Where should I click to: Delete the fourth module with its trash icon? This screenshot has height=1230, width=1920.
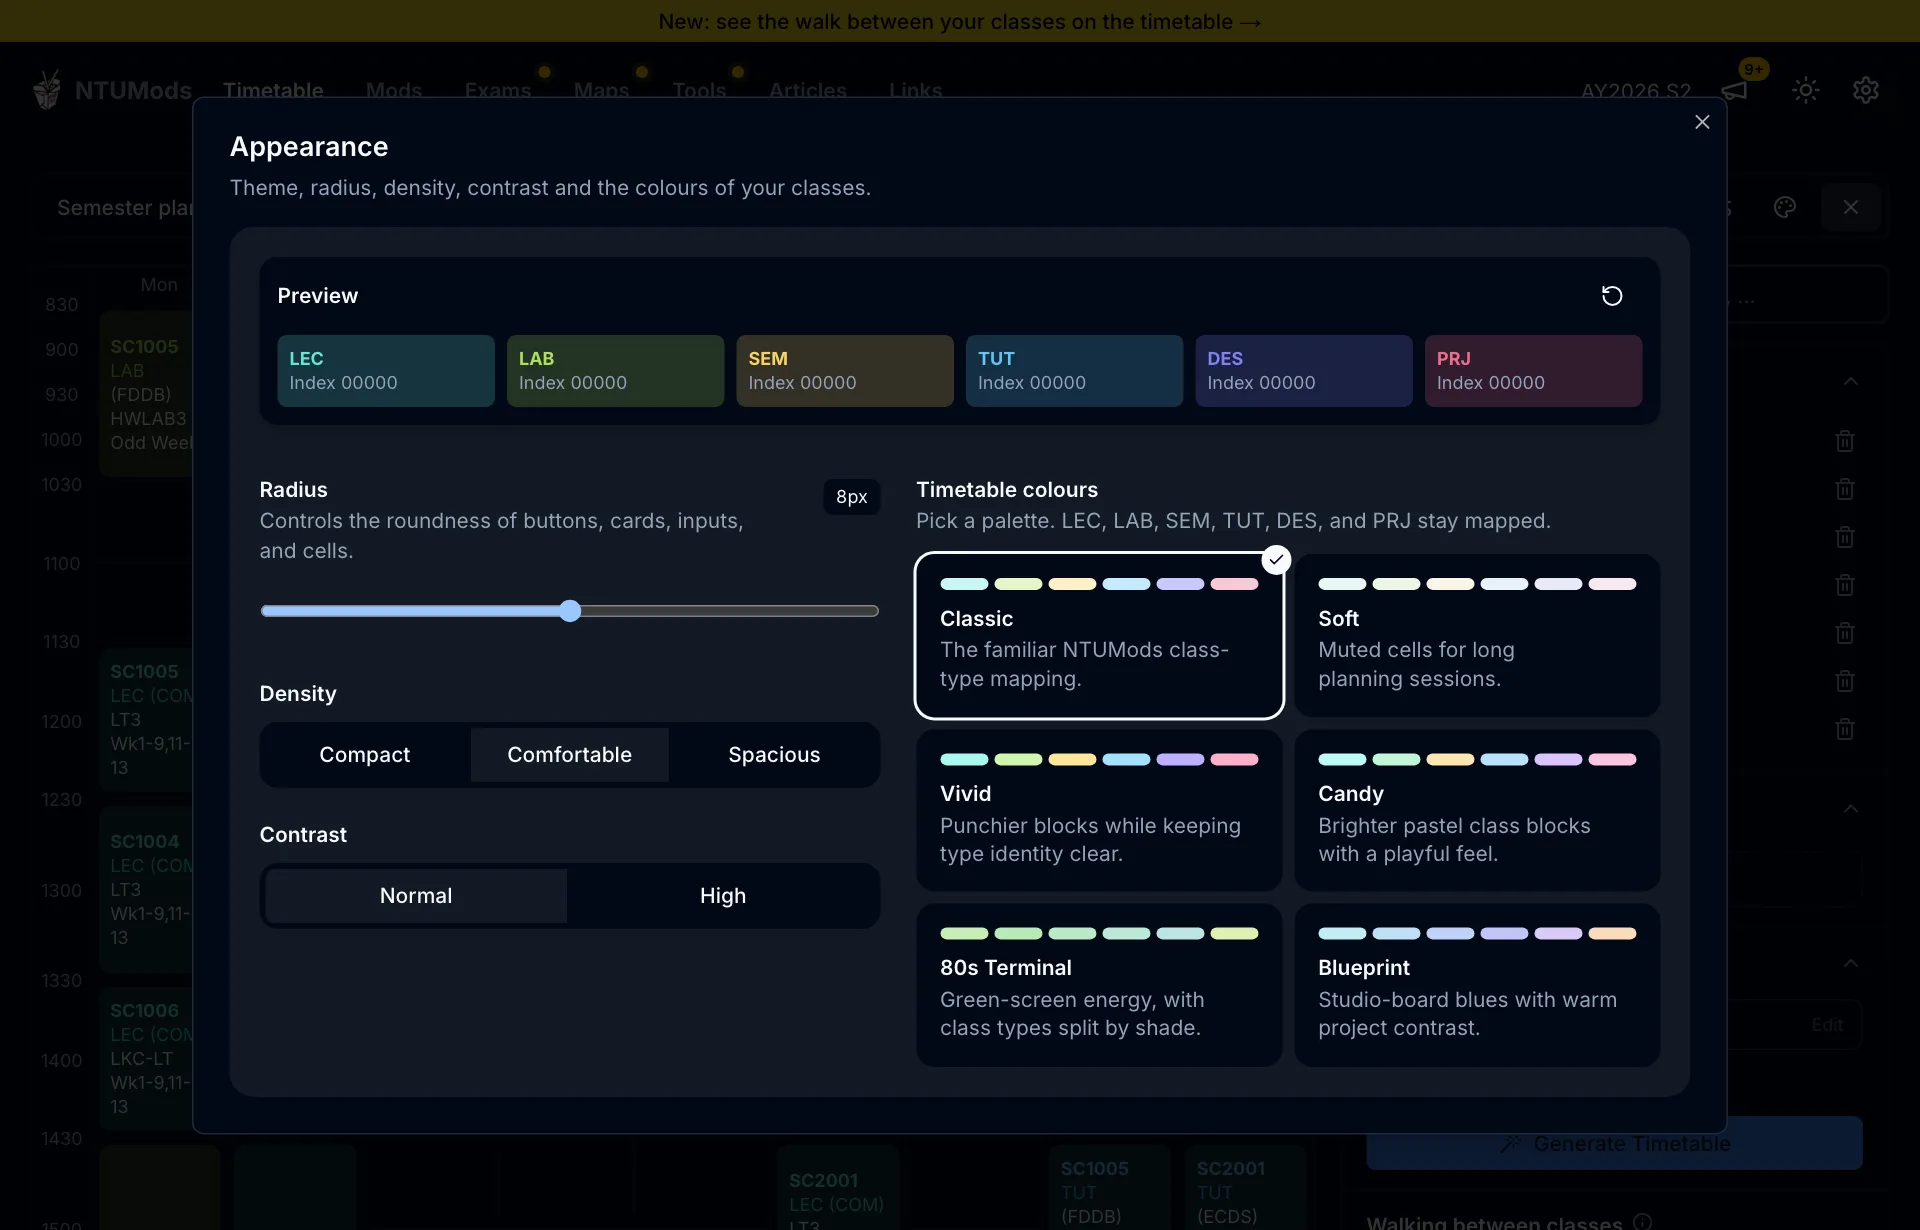(x=1845, y=585)
